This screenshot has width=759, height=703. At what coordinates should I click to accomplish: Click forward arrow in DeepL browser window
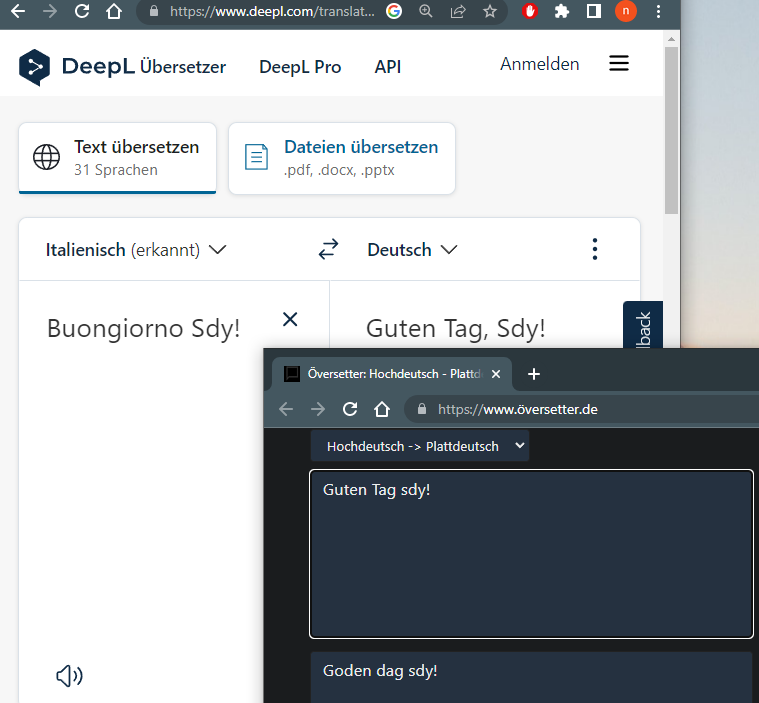point(50,11)
